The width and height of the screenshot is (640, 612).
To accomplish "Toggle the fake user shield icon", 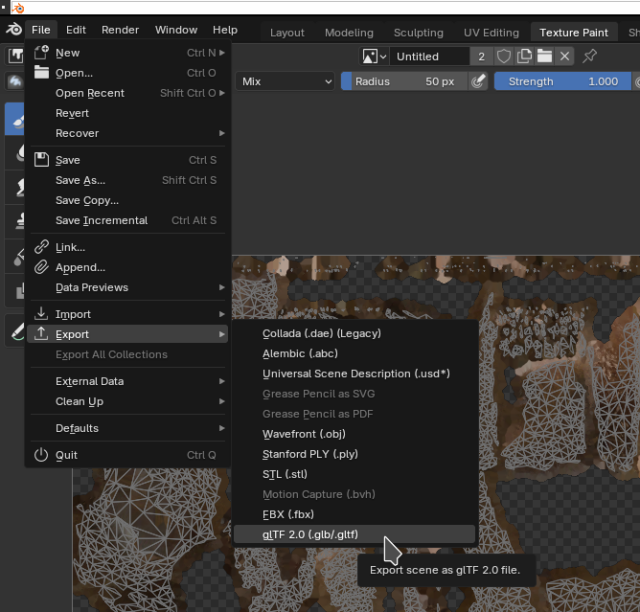I will (503, 56).
